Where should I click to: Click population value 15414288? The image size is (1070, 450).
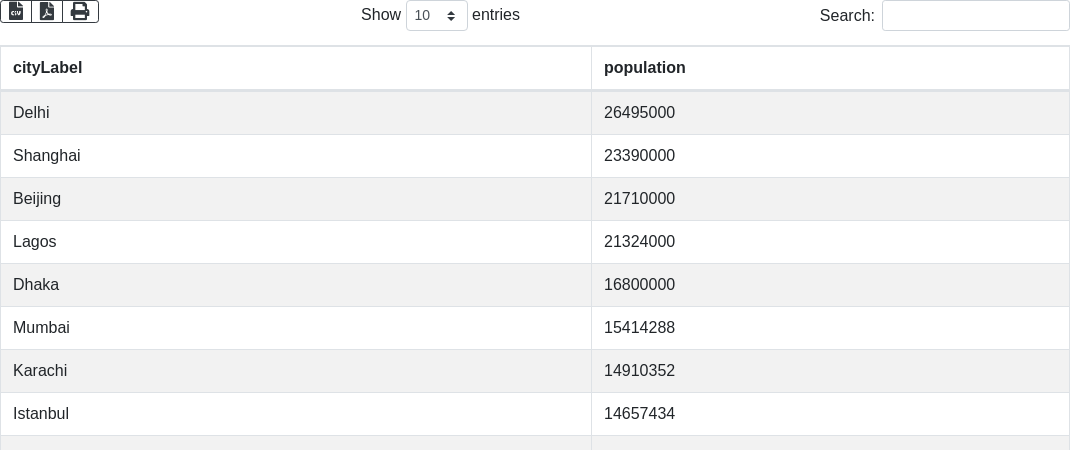coord(639,328)
